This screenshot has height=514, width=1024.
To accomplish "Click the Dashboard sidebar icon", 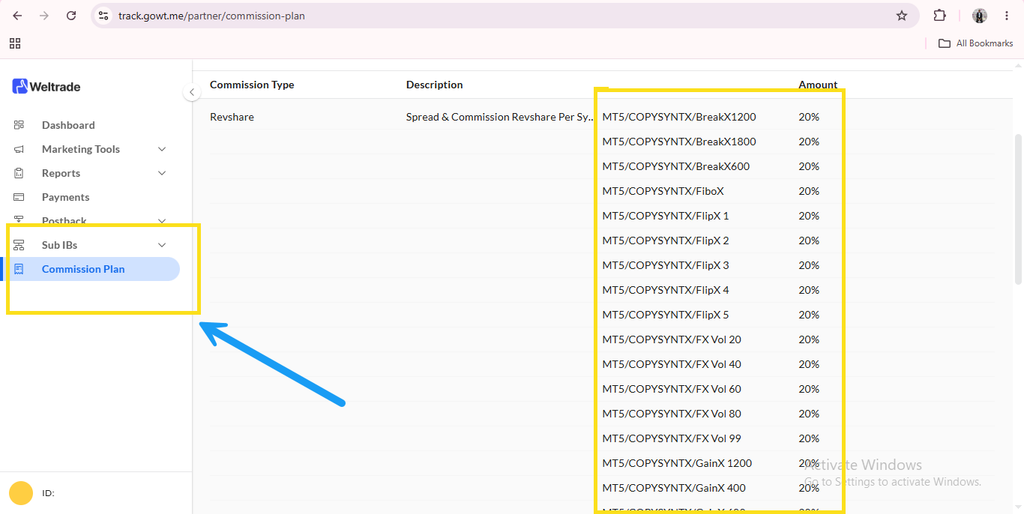I will tap(19, 125).
